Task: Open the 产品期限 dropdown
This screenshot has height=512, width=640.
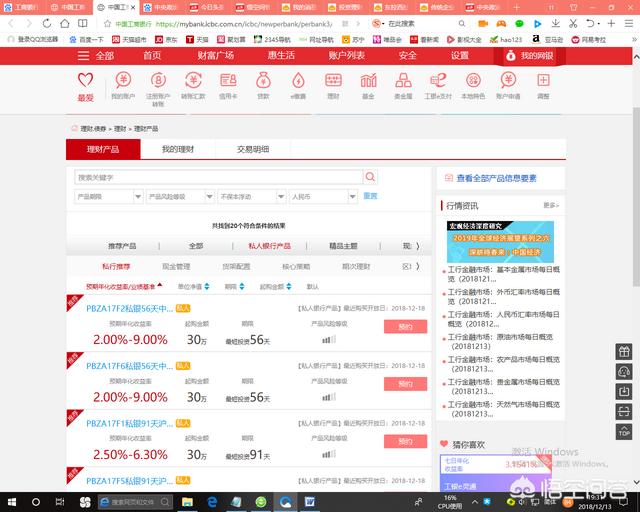Action: pyautogui.click(x=109, y=196)
